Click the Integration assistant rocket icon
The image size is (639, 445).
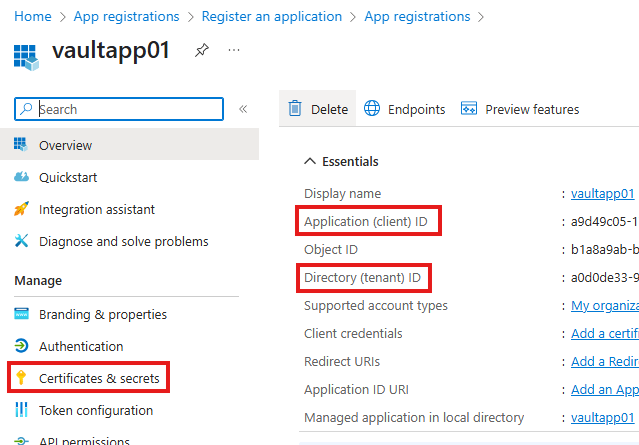coord(21,209)
